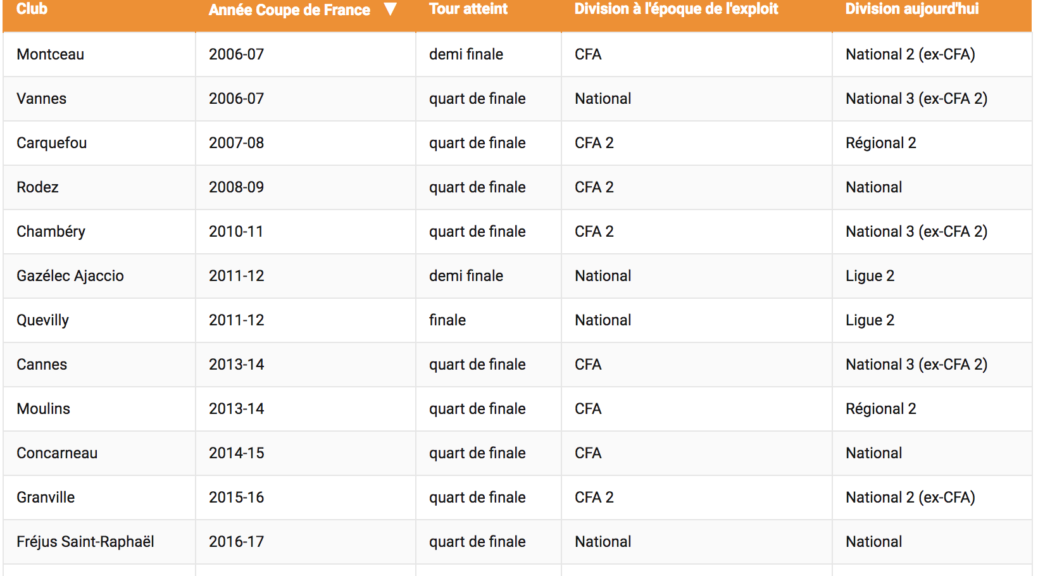Image resolution: width=1038 pixels, height=576 pixels.
Task: Select the Granville club name
Action: pos(45,497)
